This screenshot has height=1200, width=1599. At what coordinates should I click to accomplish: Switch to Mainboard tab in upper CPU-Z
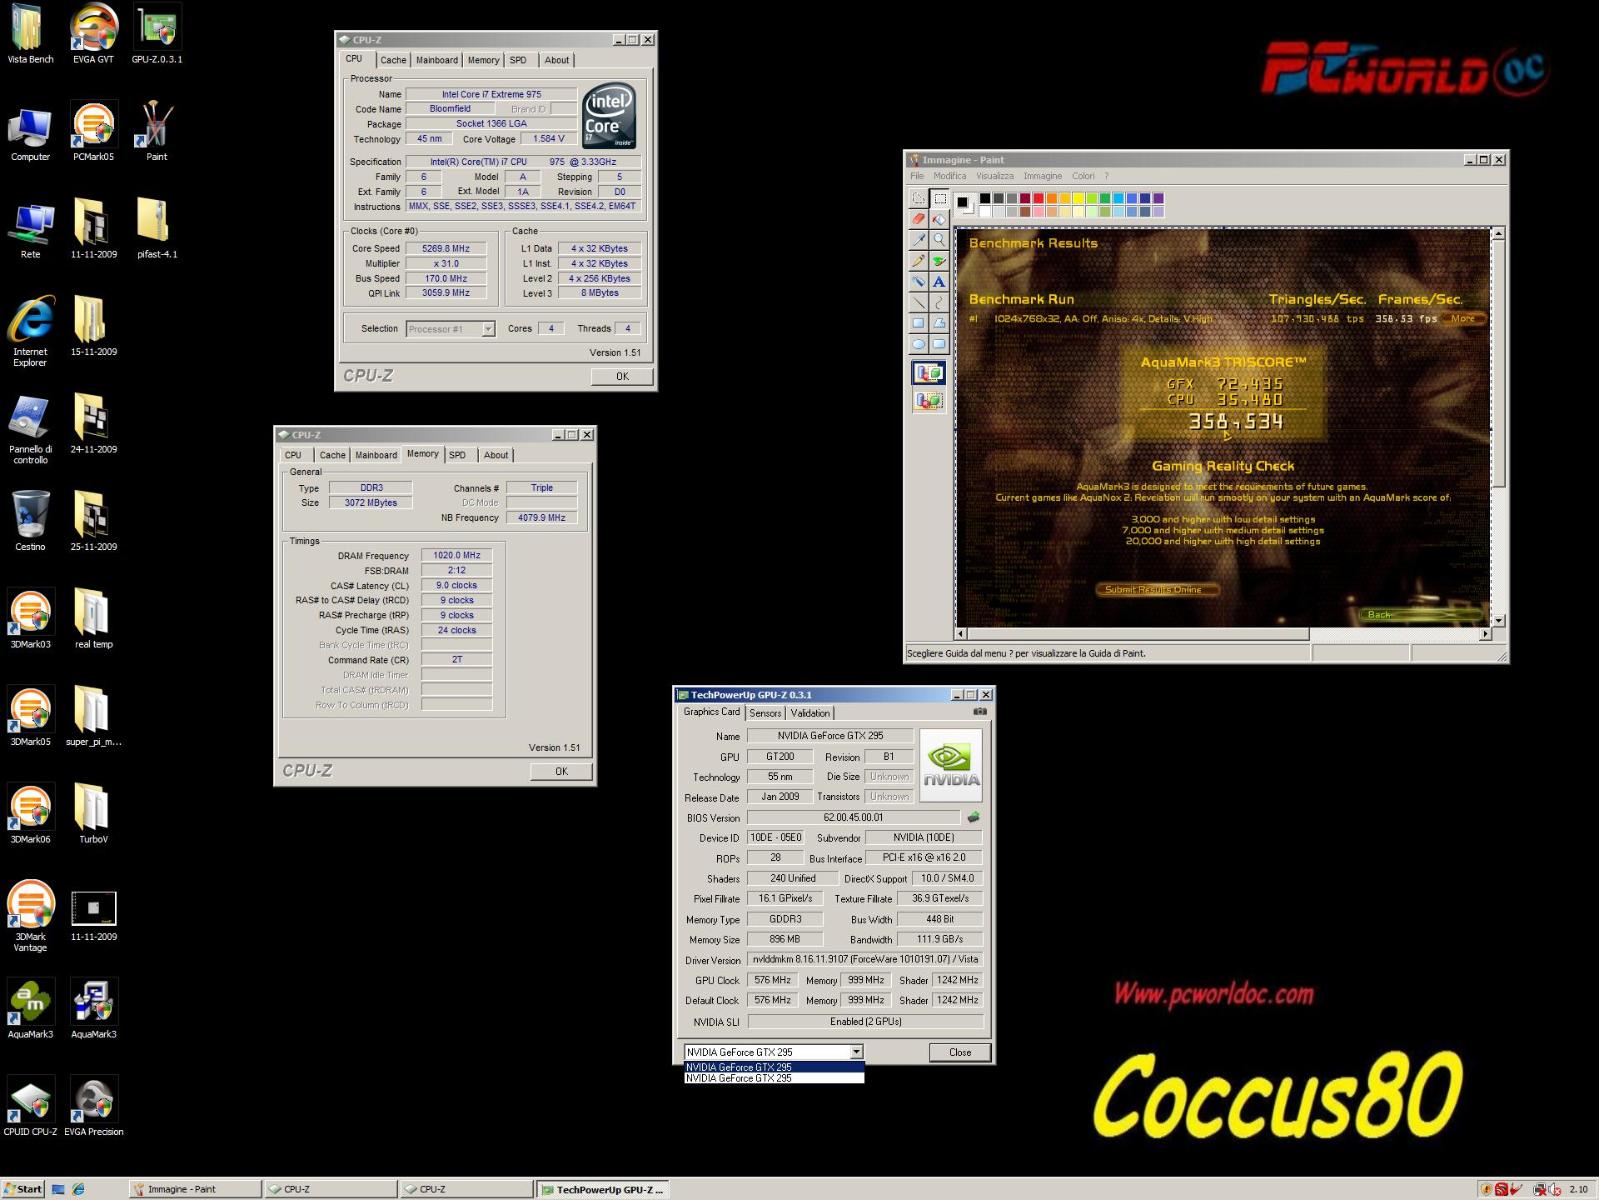tap(437, 60)
